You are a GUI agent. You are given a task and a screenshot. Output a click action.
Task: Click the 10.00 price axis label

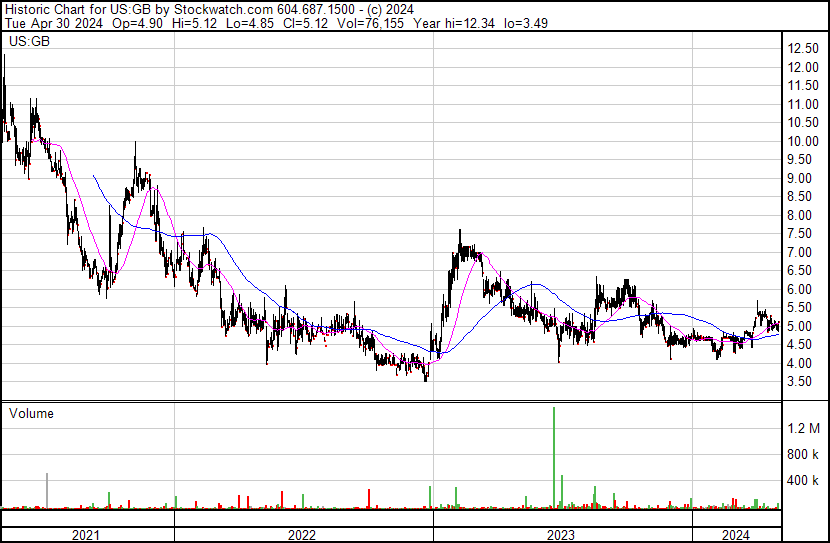[803, 141]
